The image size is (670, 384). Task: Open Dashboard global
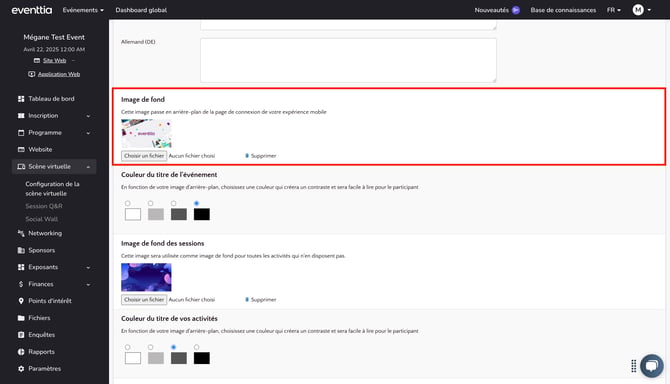click(141, 10)
